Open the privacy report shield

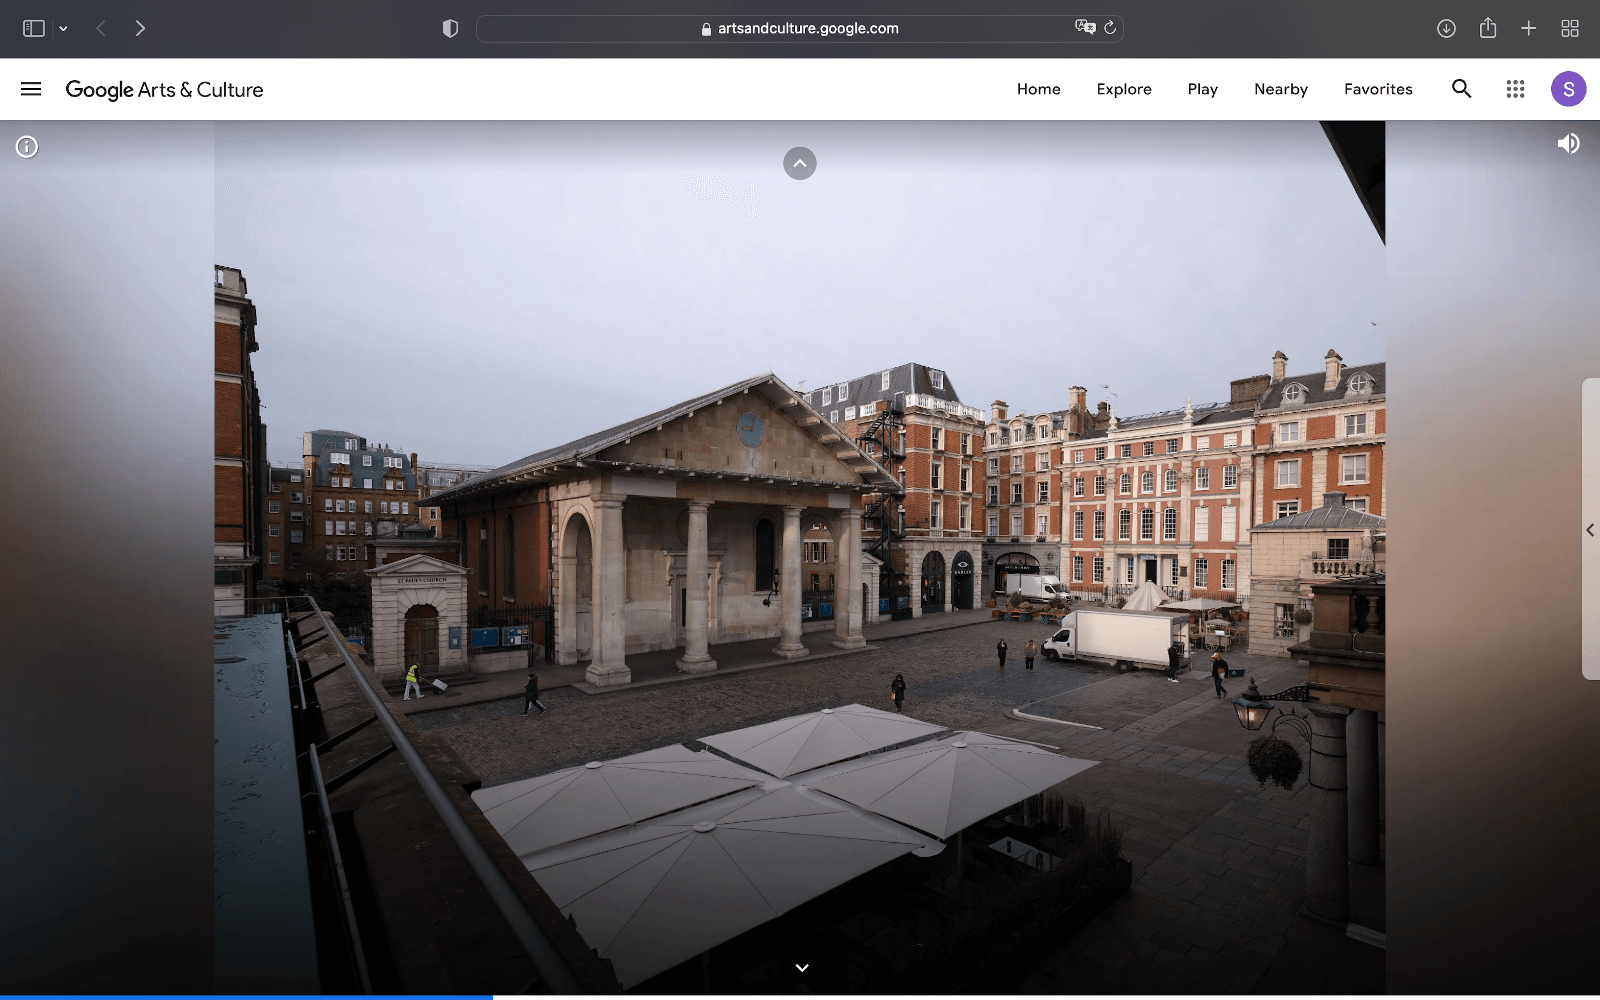click(x=450, y=28)
